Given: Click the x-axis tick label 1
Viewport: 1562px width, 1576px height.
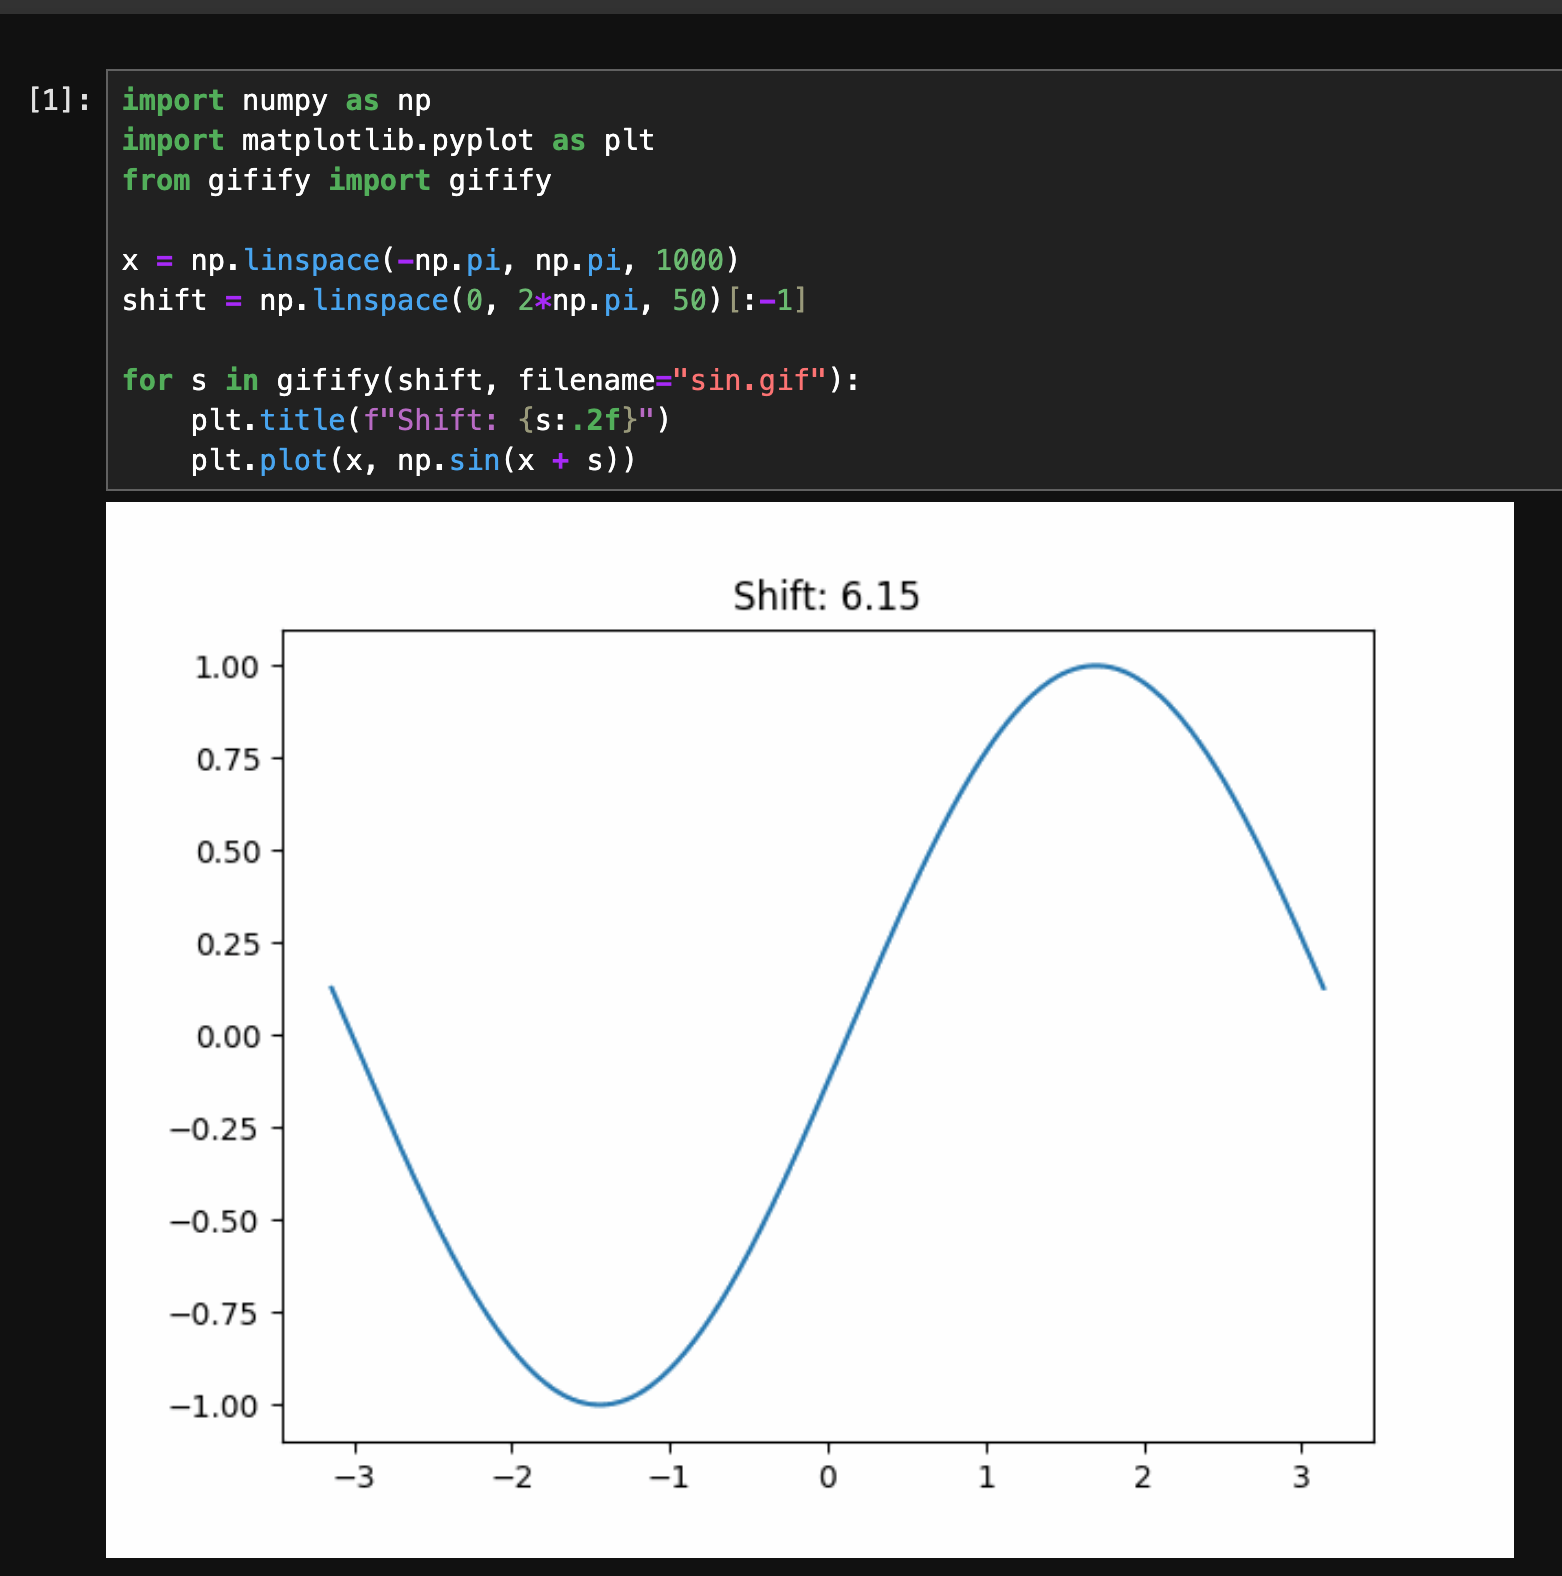Looking at the screenshot, I should coord(986,1476).
